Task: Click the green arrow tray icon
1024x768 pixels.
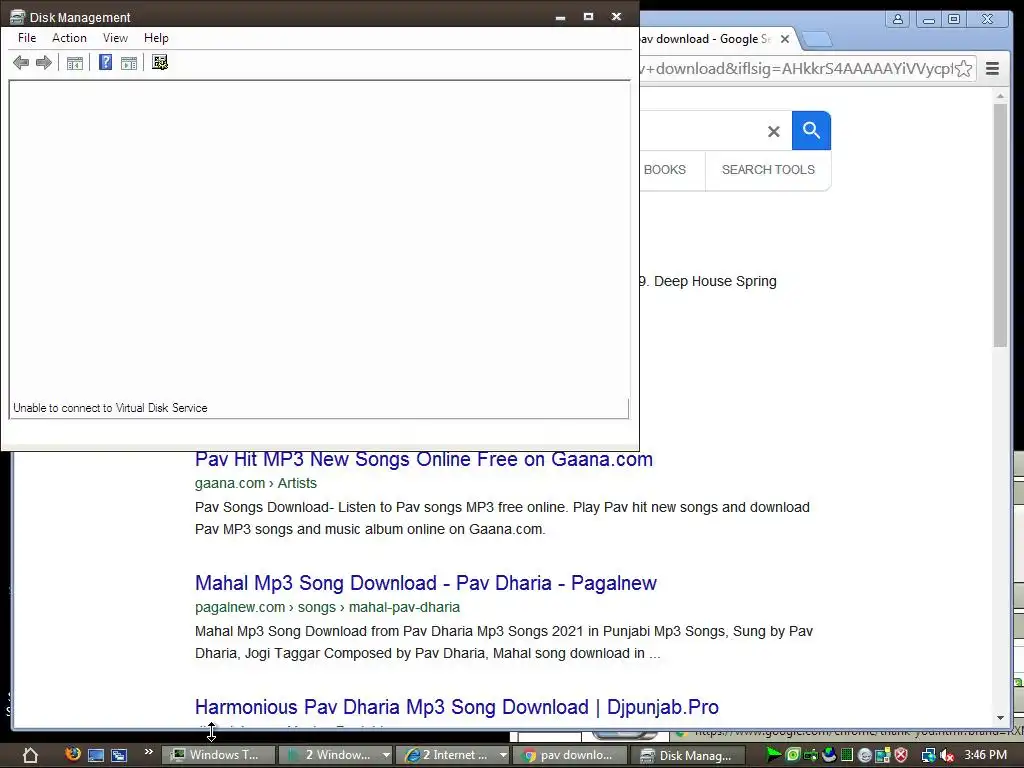Action: (x=773, y=755)
